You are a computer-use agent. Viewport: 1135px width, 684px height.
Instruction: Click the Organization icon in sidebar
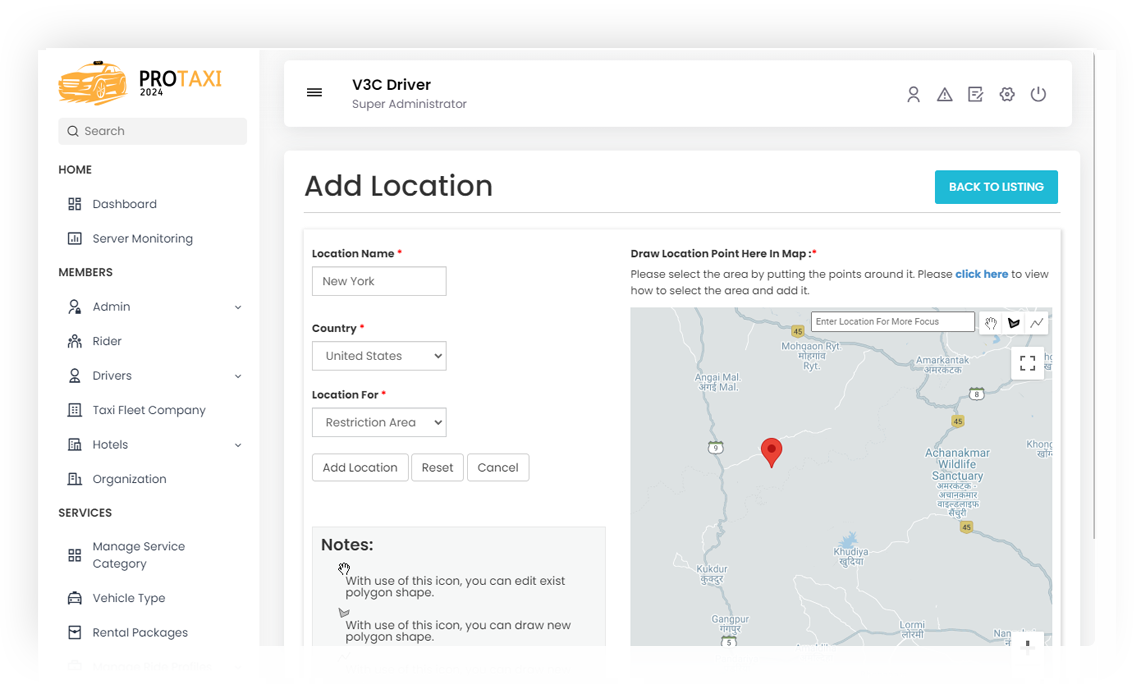coord(75,479)
